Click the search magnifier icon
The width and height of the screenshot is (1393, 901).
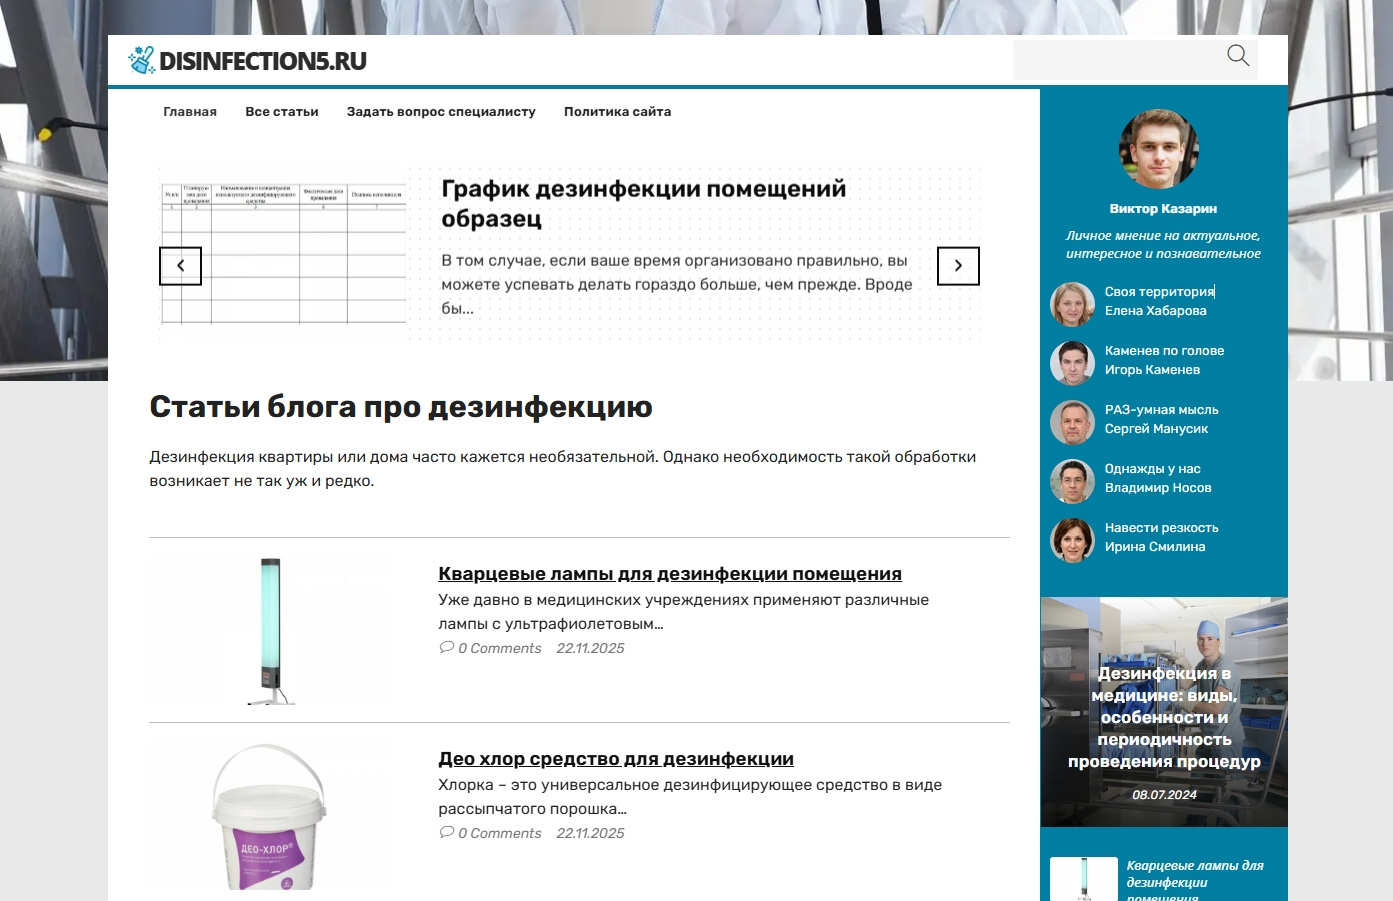[x=1238, y=56]
